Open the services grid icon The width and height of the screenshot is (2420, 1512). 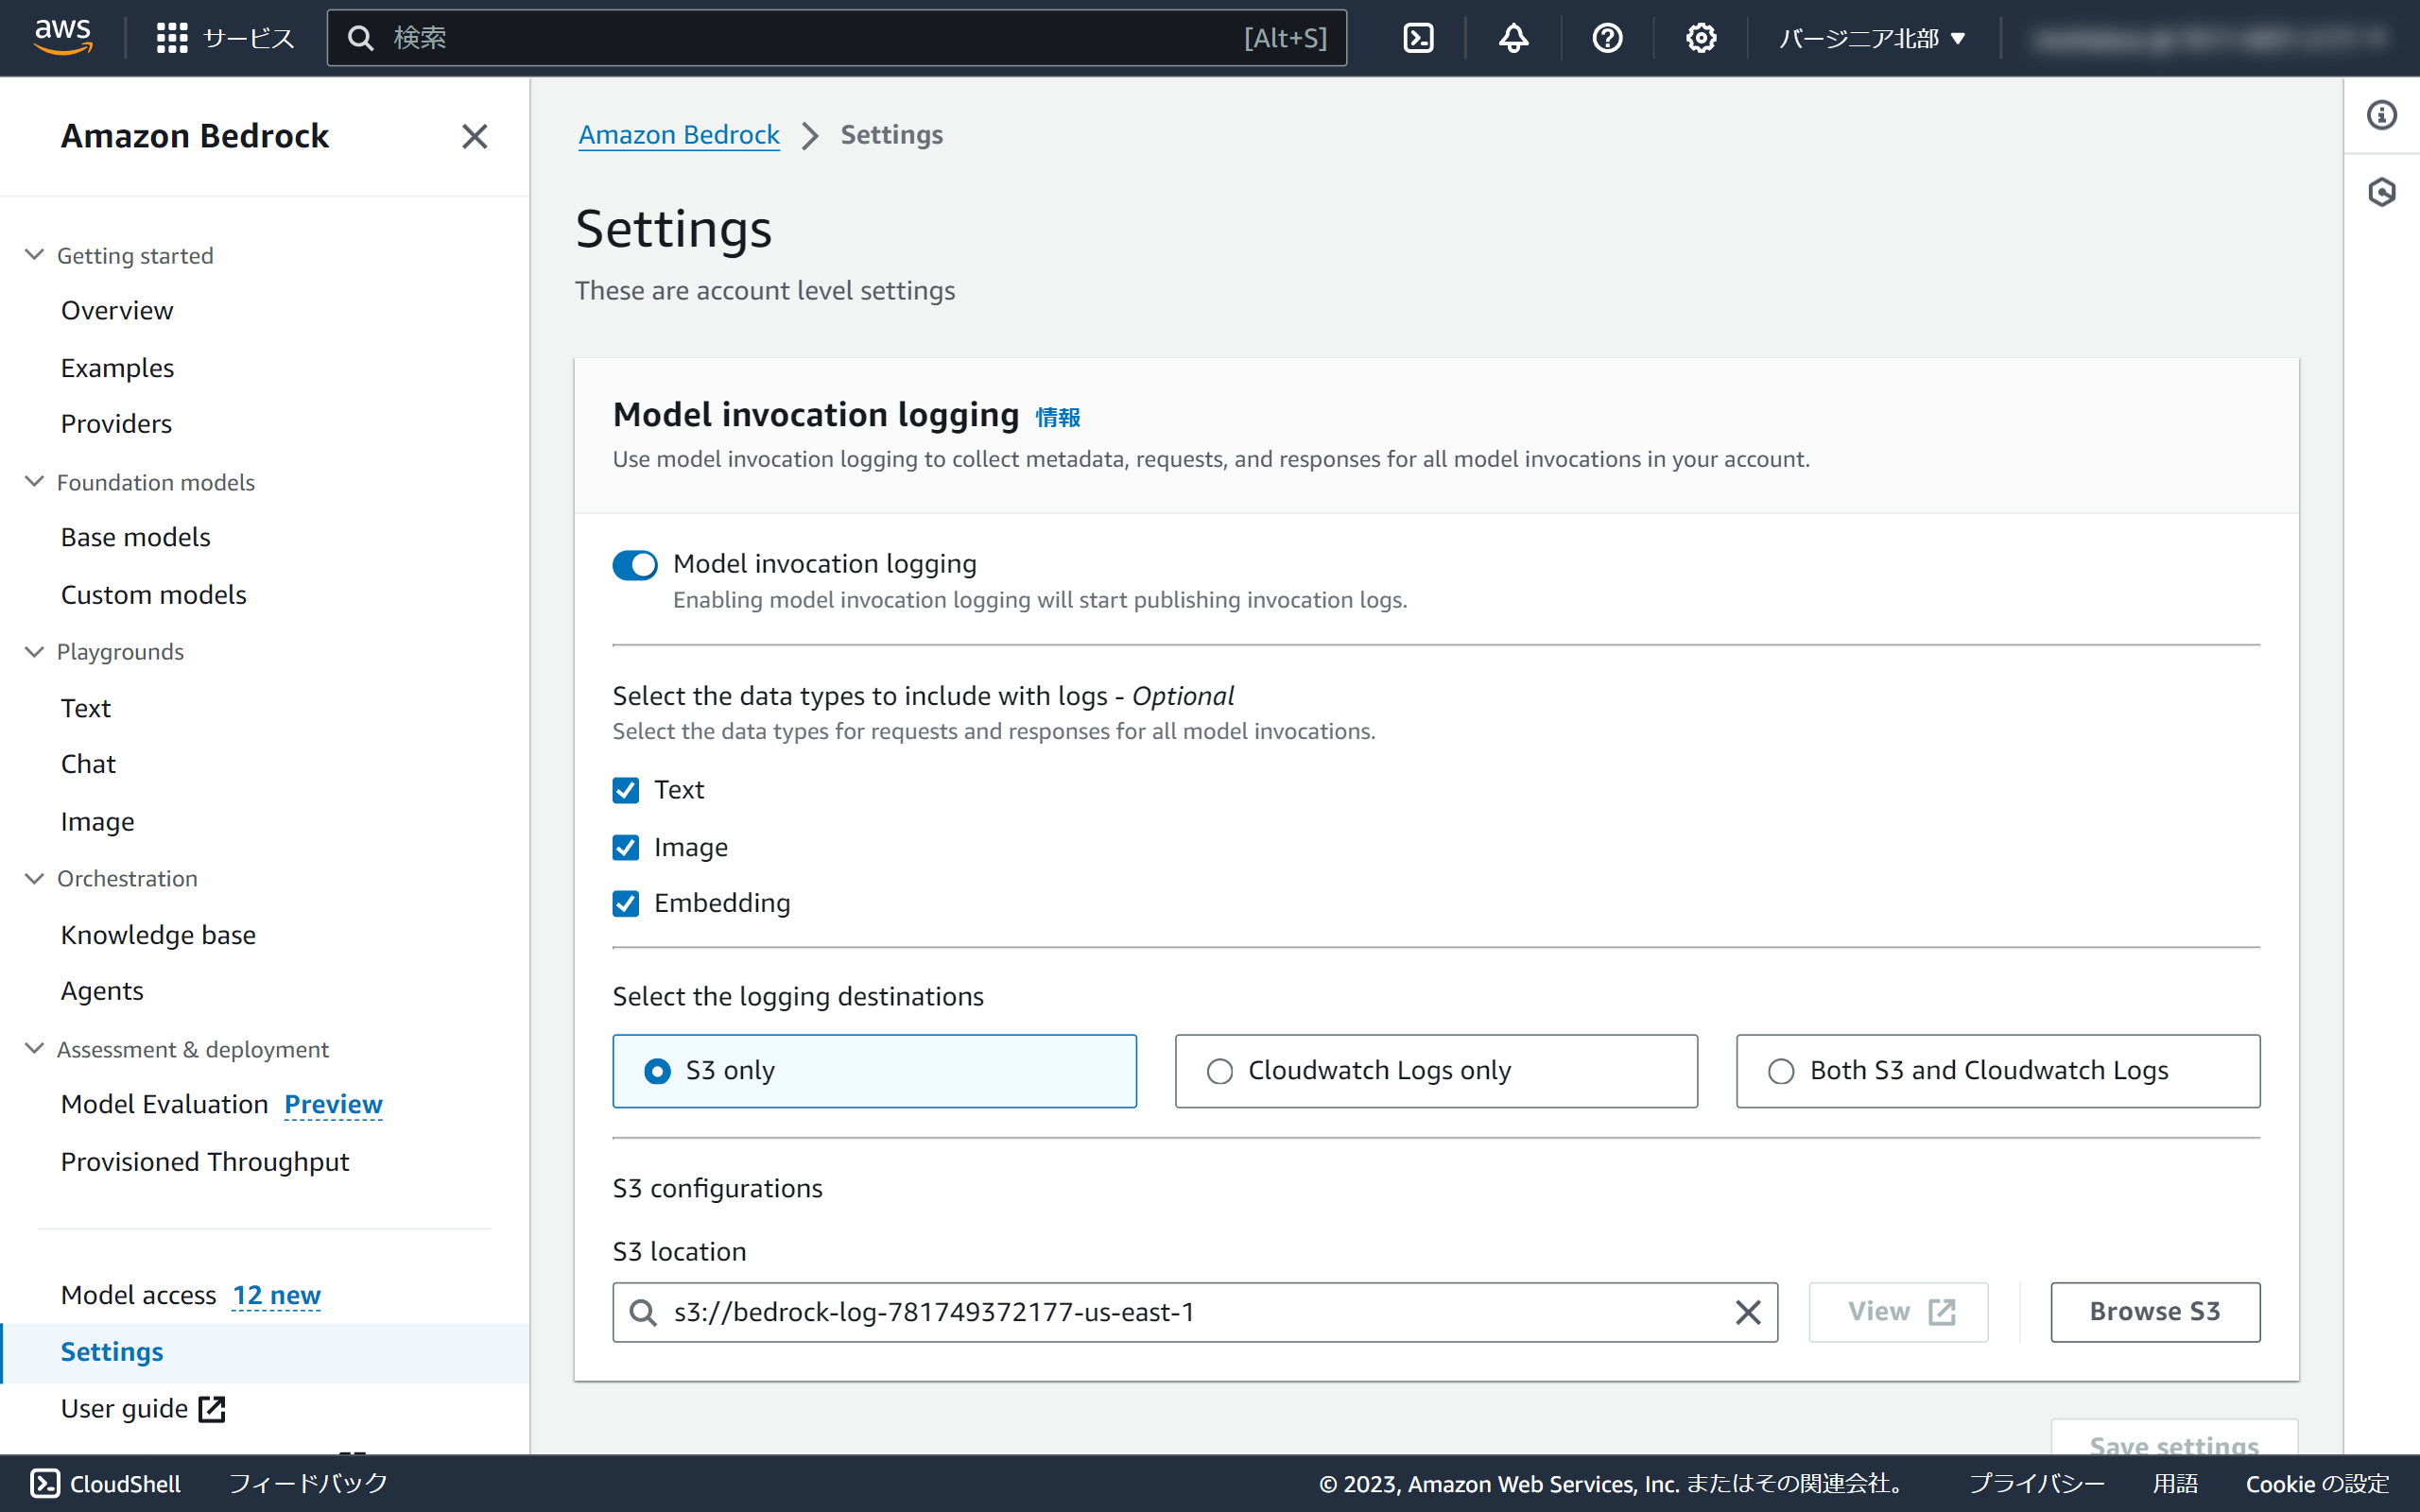172,38
